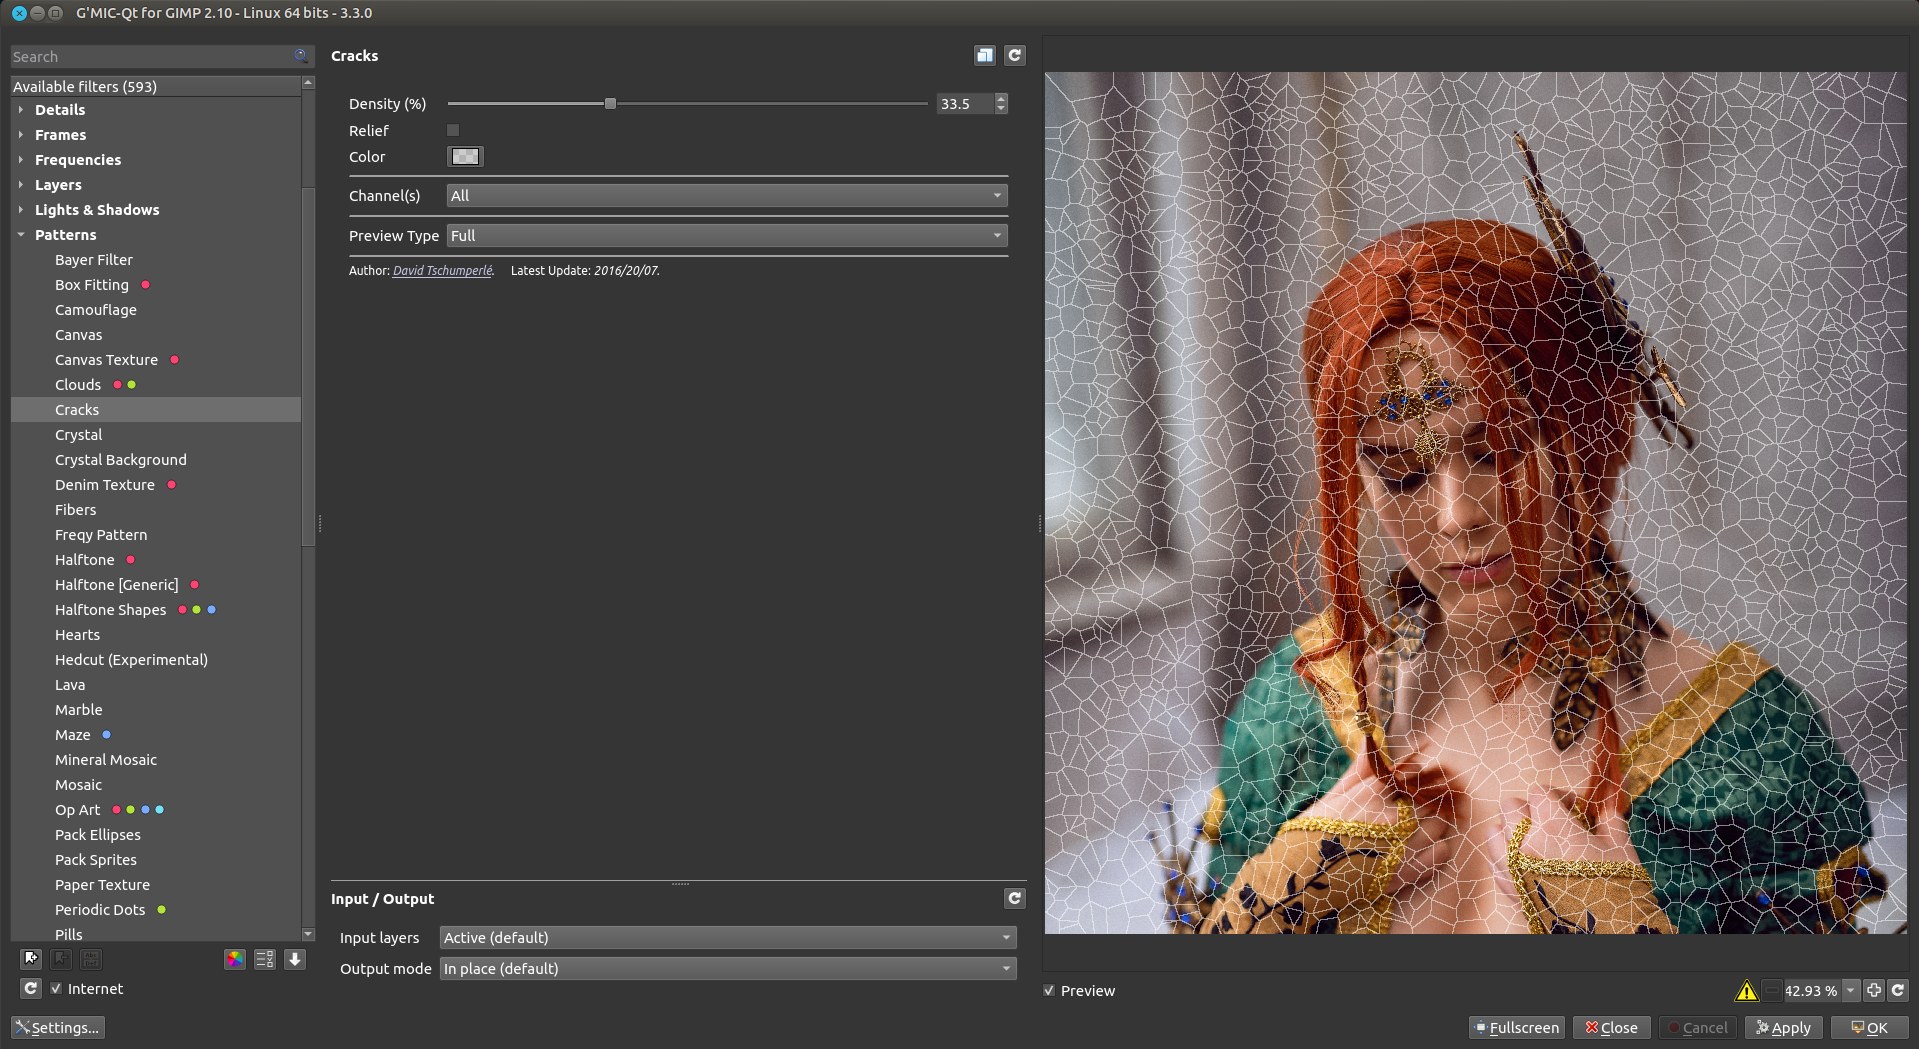
Task: Open David Tschumperlé author link
Action: [442, 270]
